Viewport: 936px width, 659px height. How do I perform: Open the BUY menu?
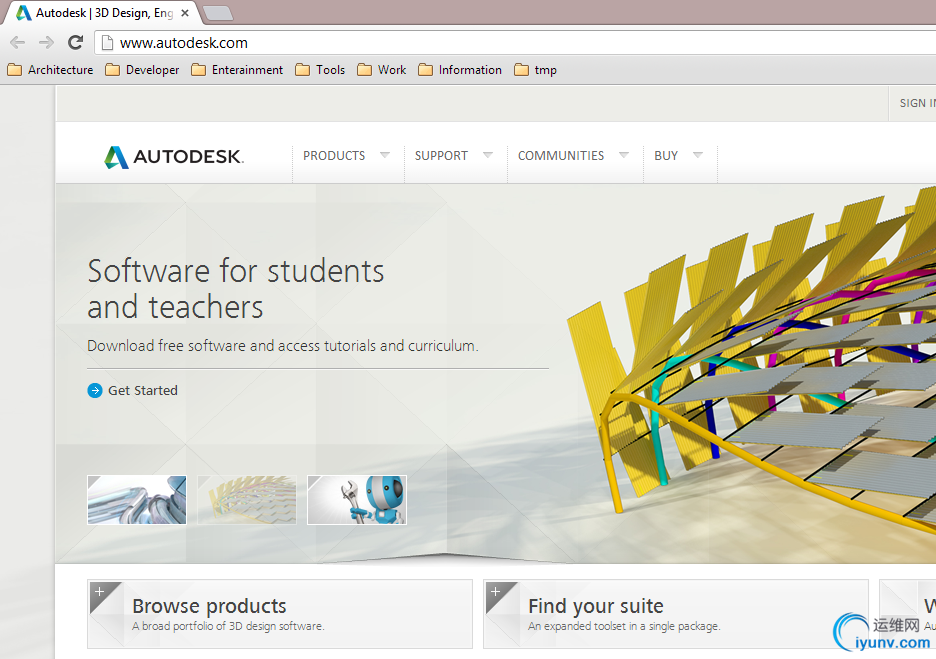[666, 156]
